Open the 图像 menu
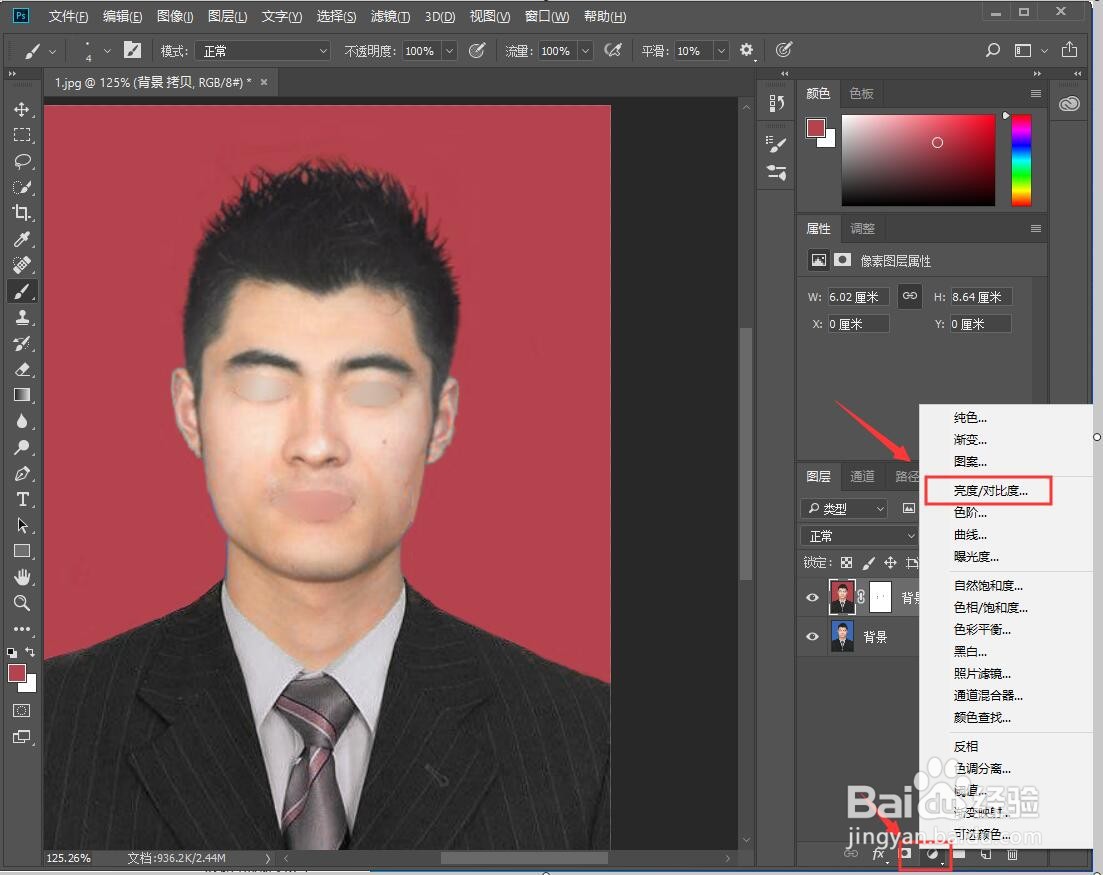Screen dimensions: 1103x875 point(174,16)
